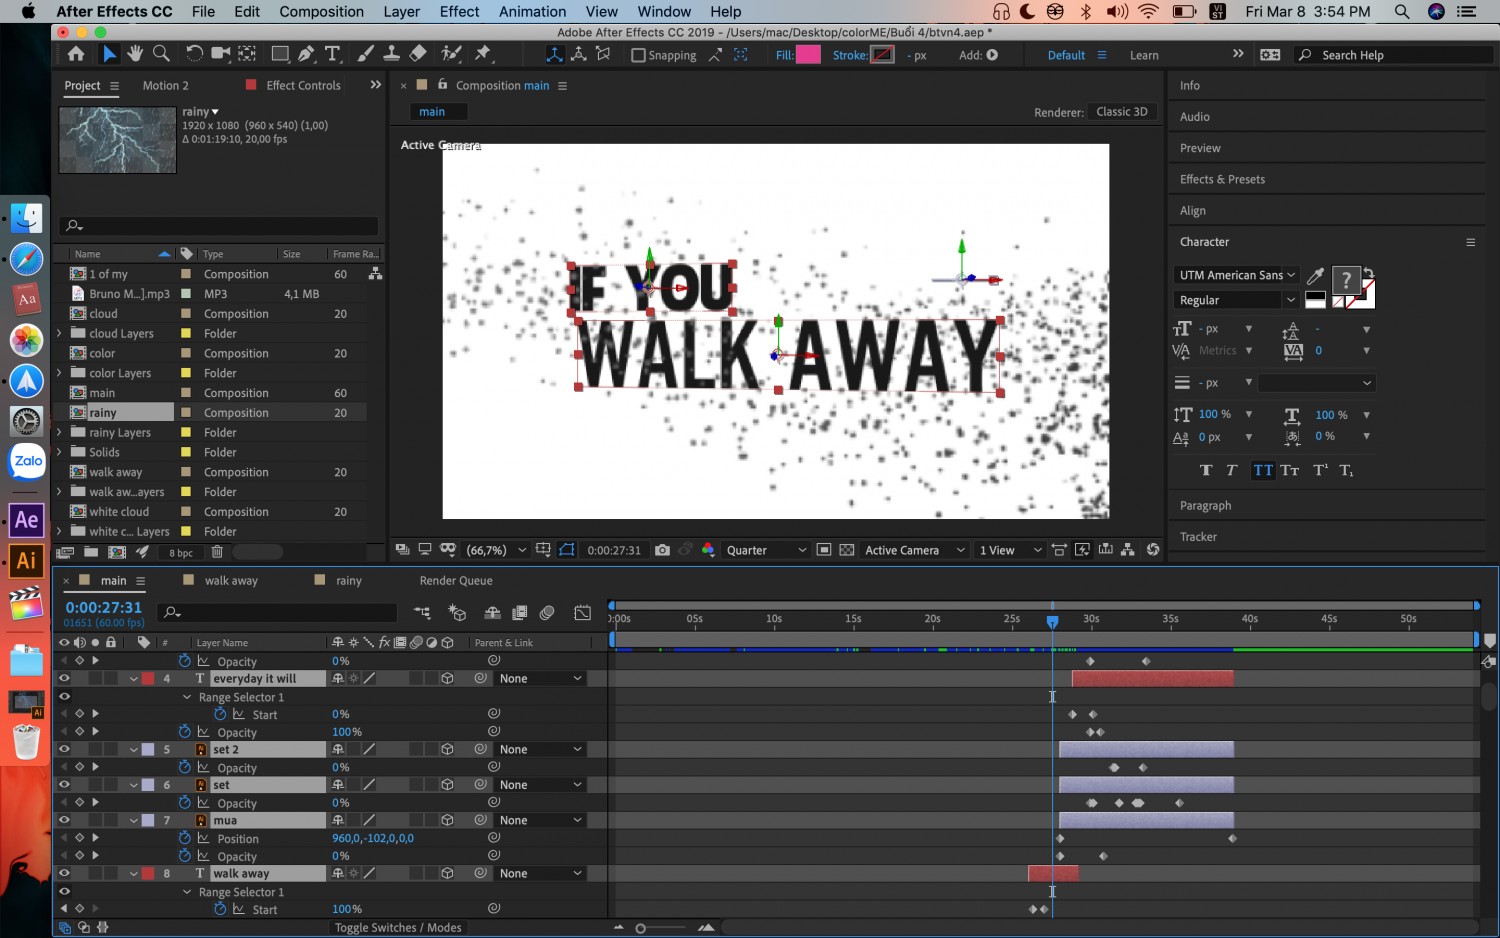Toggle All Caps button in Character panel
Image resolution: width=1500 pixels, height=938 pixels.
[1263, 470]
